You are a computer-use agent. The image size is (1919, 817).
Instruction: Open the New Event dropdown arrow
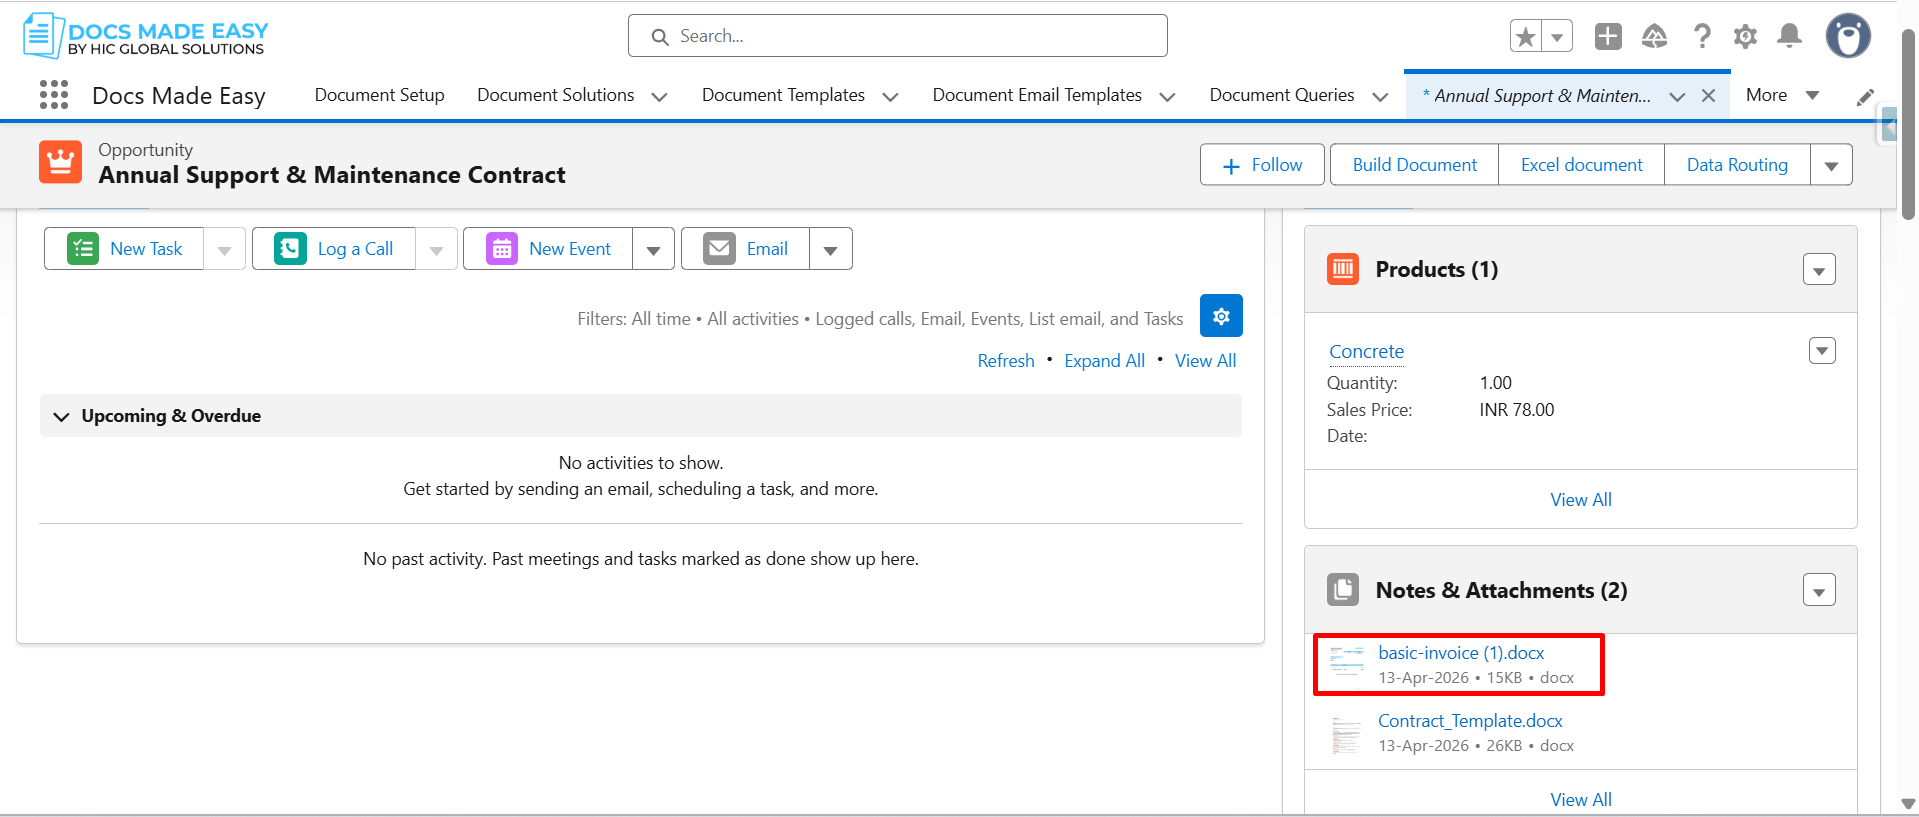(653, 249)
